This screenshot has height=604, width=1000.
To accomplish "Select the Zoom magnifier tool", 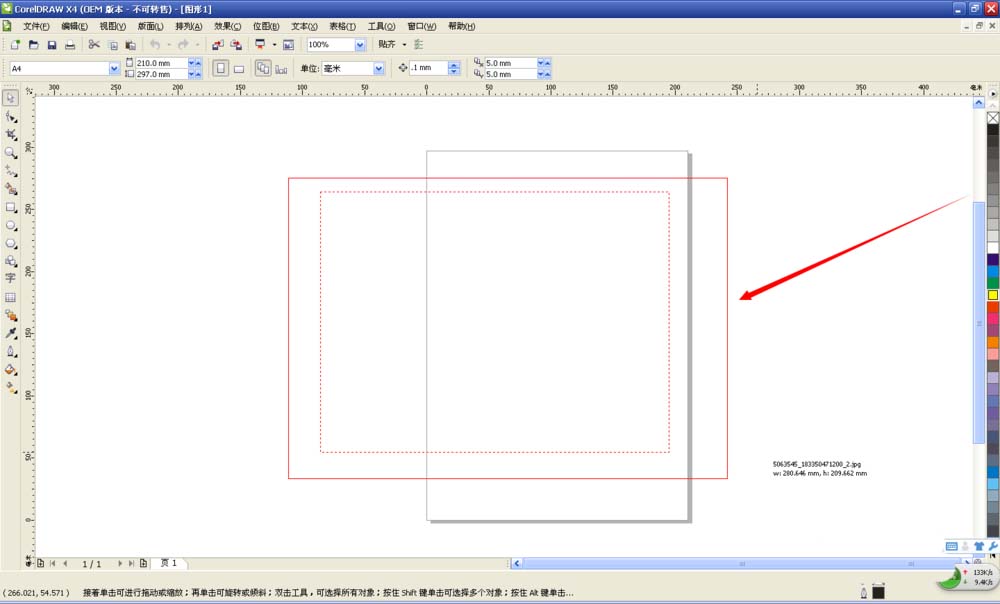I will coord(11,153).
